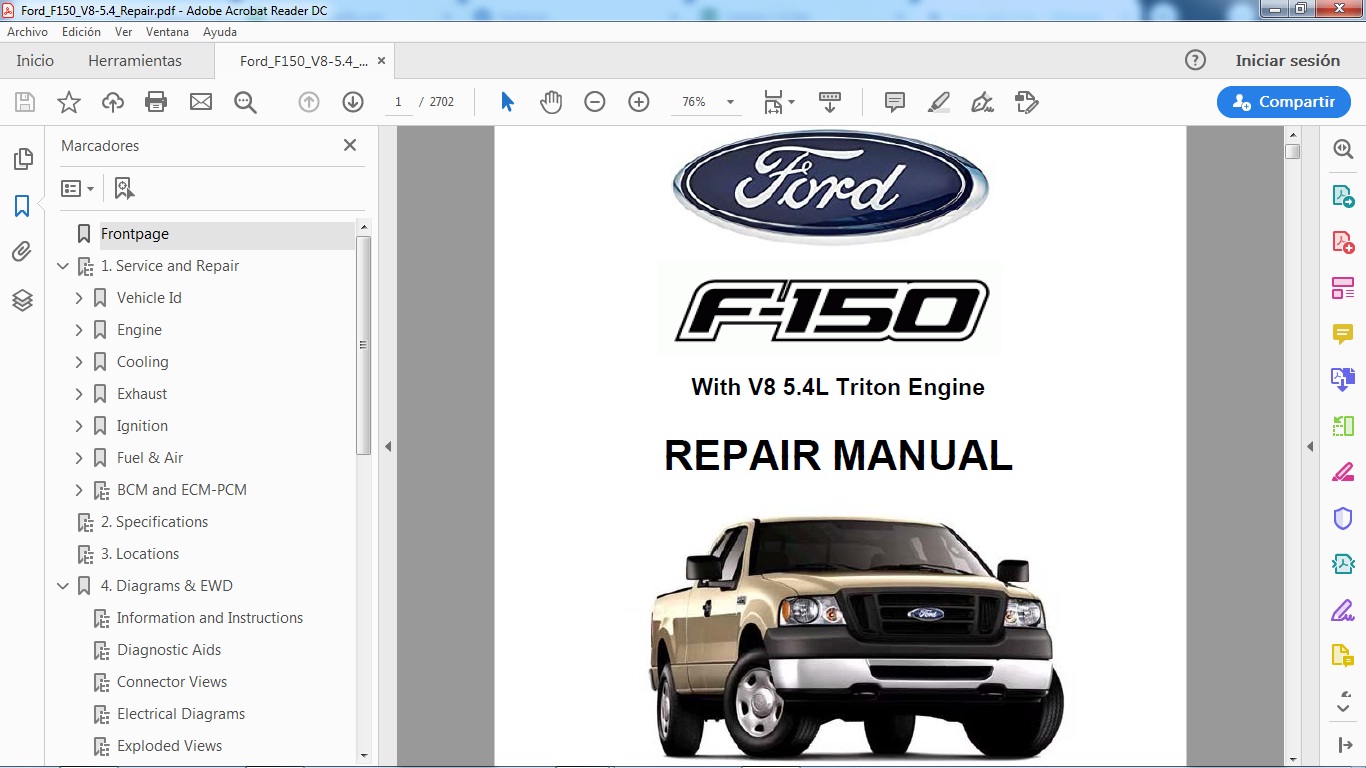Expand the Engine bookmark

point(79,330)
